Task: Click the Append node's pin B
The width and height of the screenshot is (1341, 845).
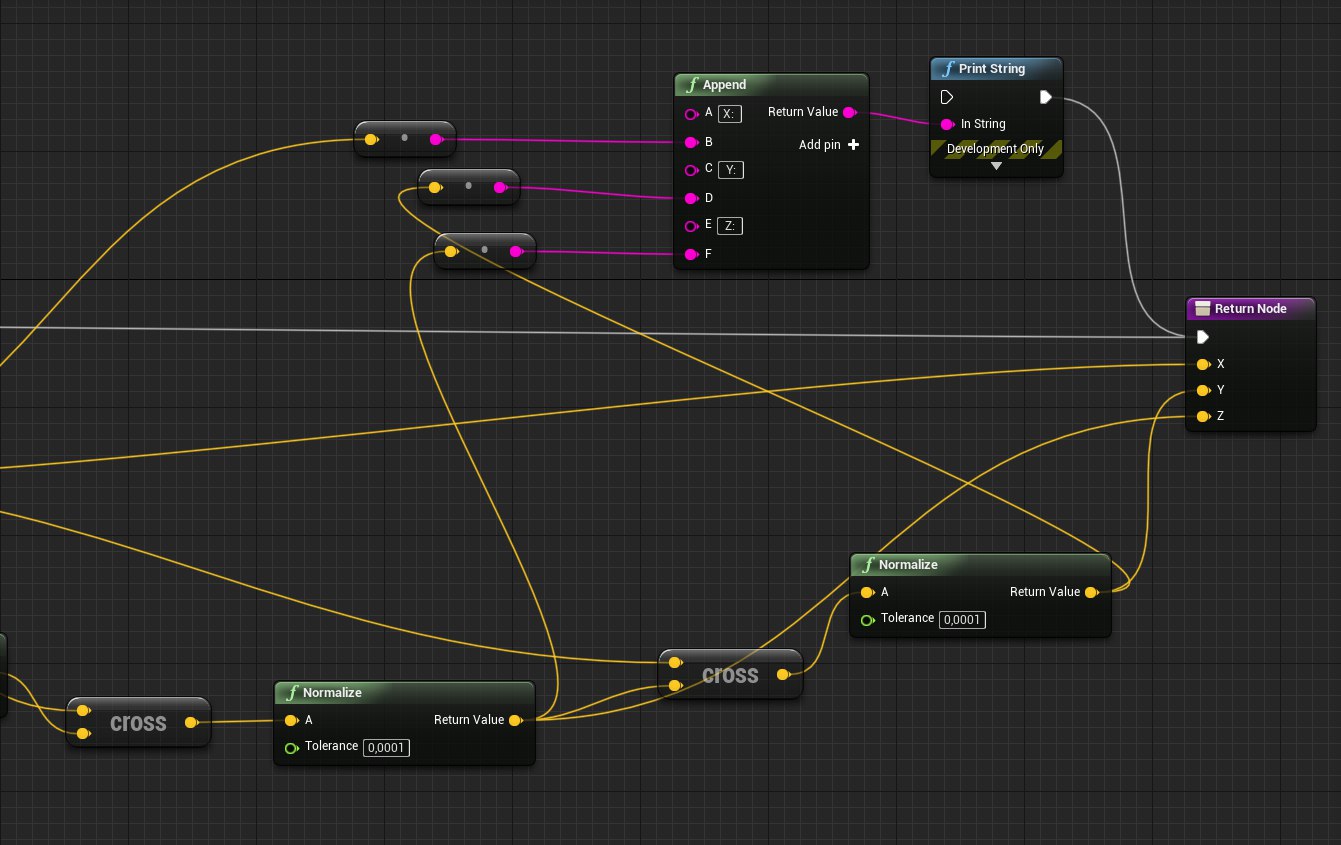Action: point(691,142)
